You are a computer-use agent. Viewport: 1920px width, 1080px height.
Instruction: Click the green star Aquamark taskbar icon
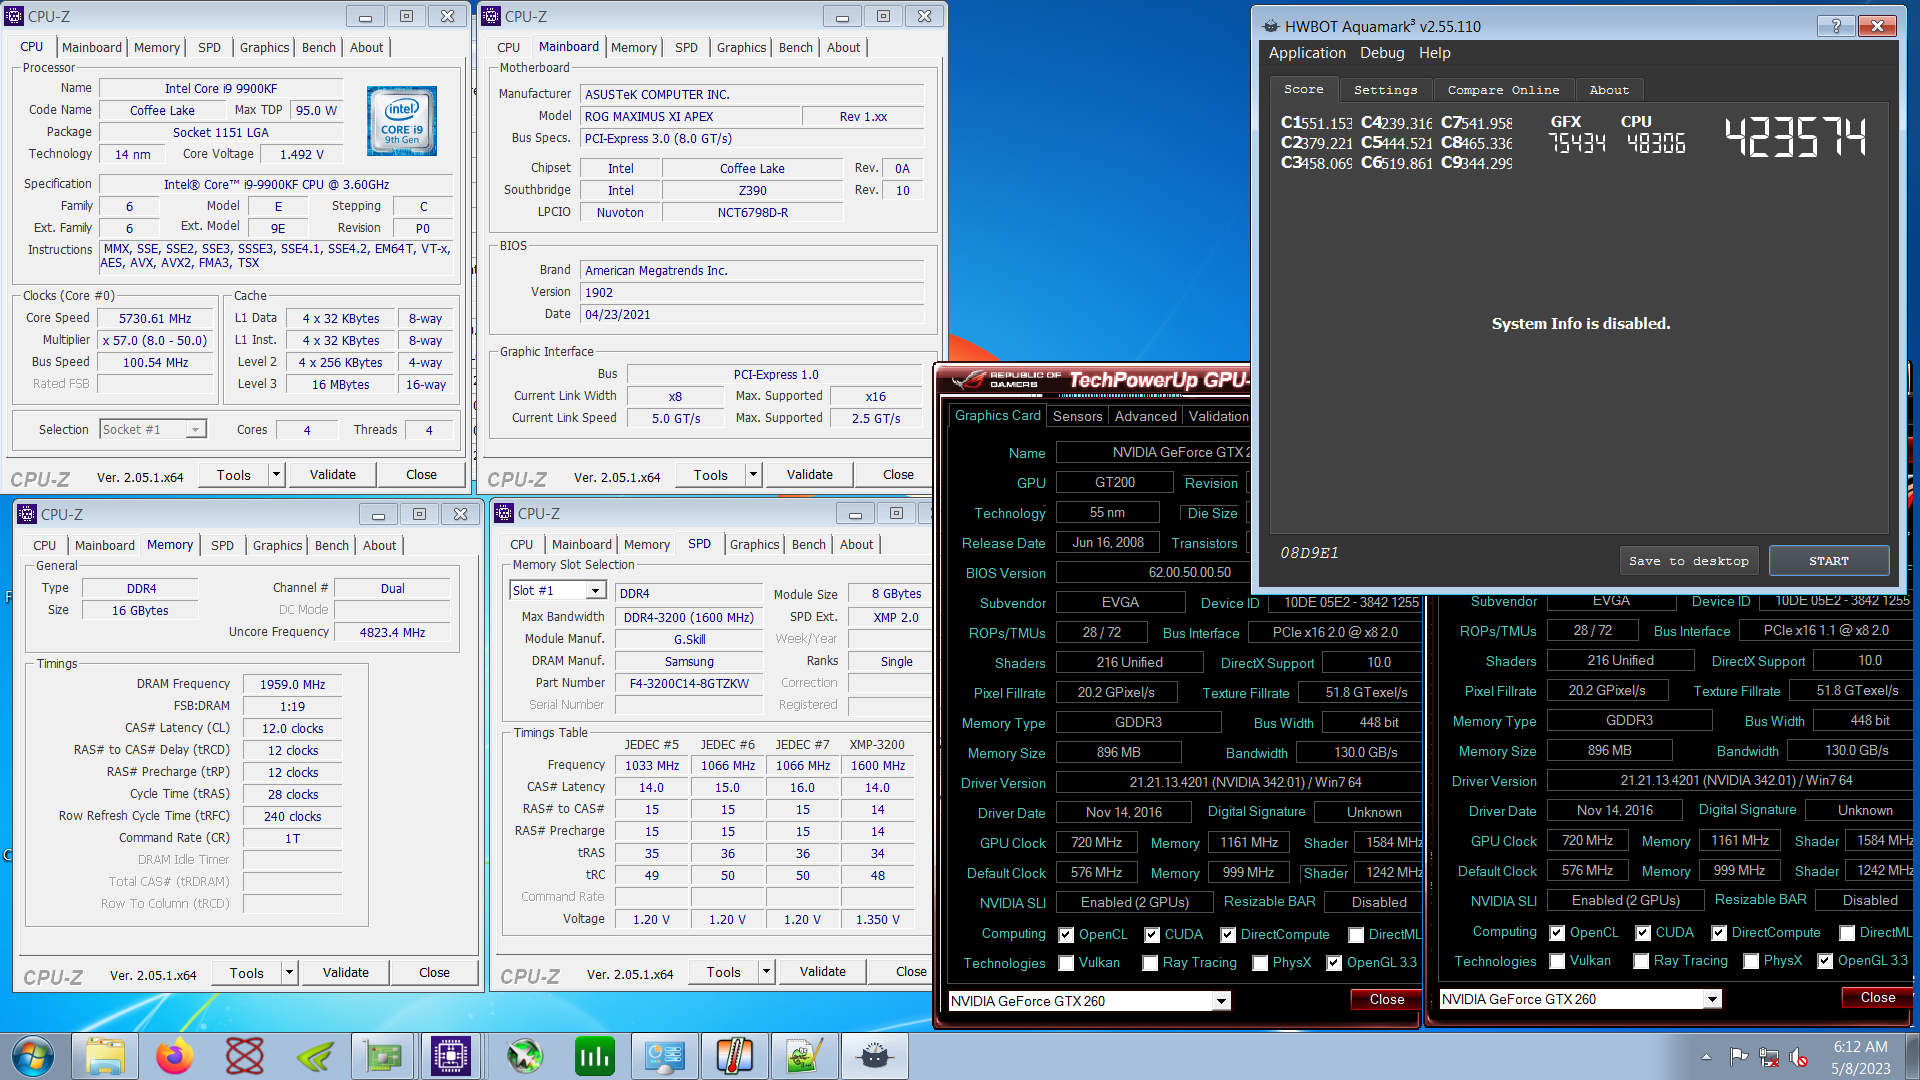(525, 1056)
